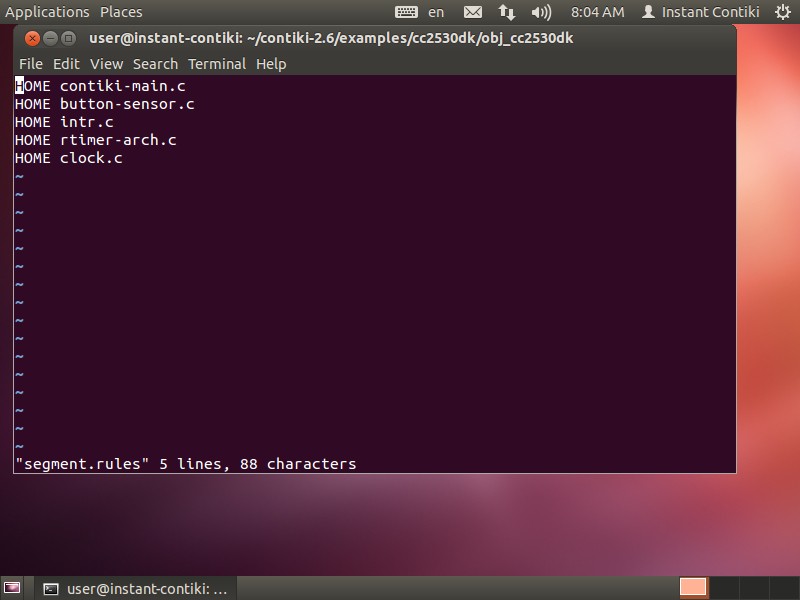Minimize the terminal window
Screen dimensions: 800x600
click(50, 38)
